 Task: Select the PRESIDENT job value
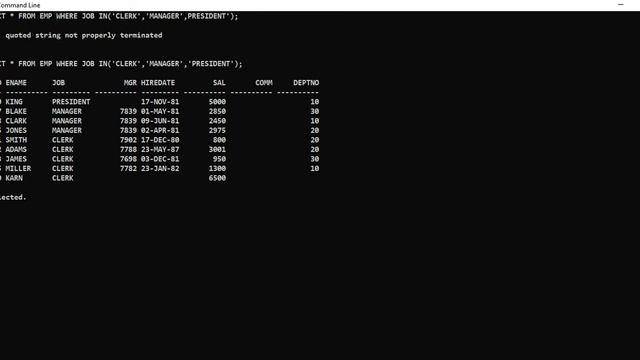pos(71,102)
